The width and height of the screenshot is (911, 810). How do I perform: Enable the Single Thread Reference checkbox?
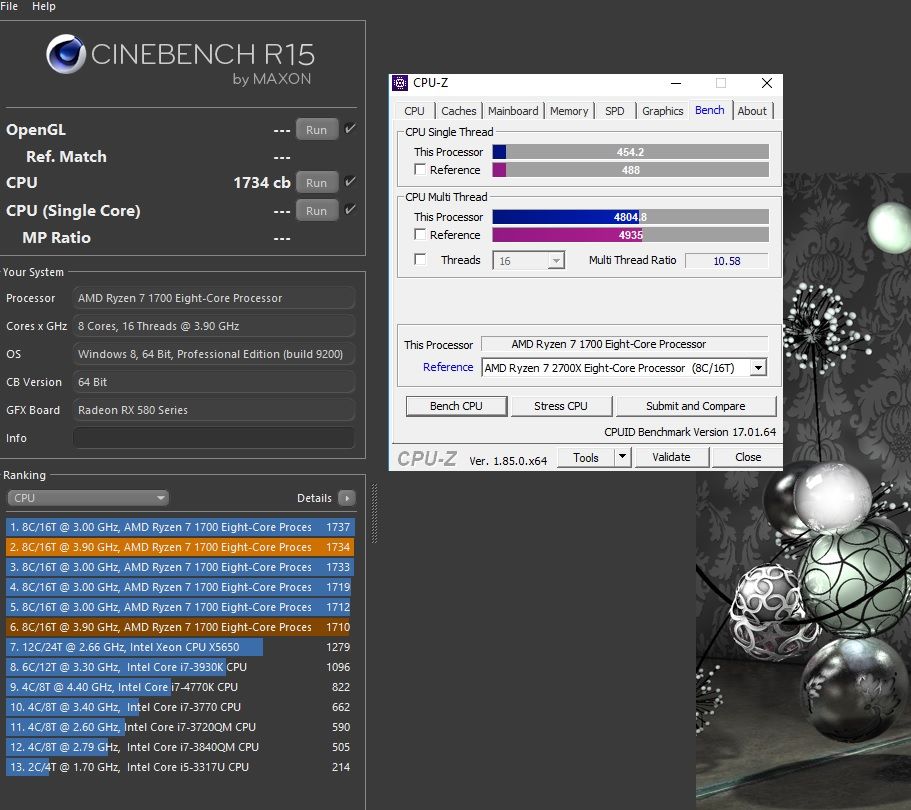coord(420,170)
